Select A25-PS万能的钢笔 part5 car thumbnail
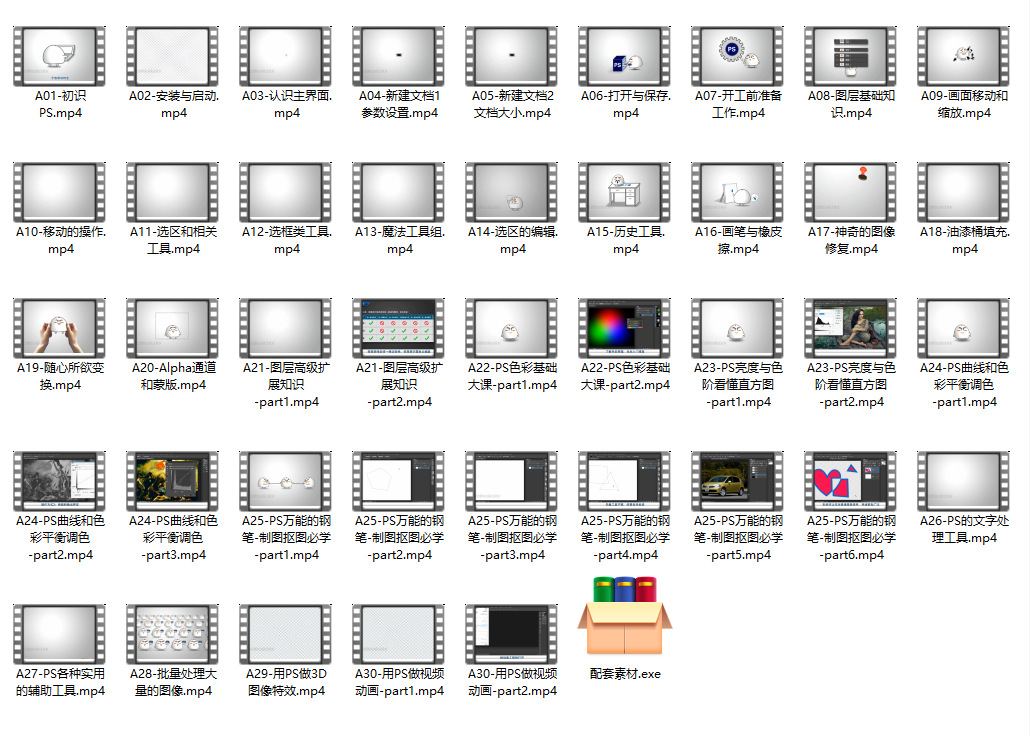 point(738,481)
